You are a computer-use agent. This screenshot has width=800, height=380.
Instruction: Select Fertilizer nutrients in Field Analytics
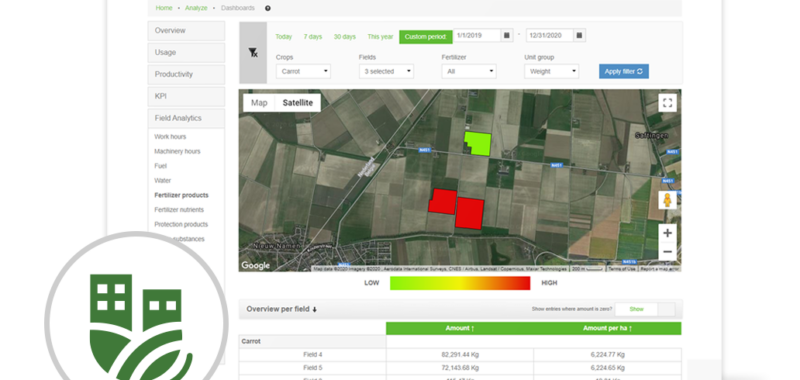(x=179, y=210)
